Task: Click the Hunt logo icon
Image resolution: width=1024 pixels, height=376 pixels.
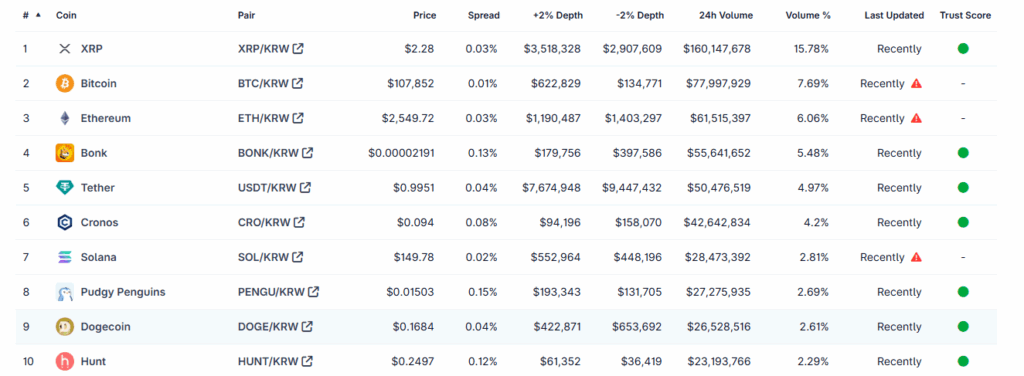Action: (65, 361)
